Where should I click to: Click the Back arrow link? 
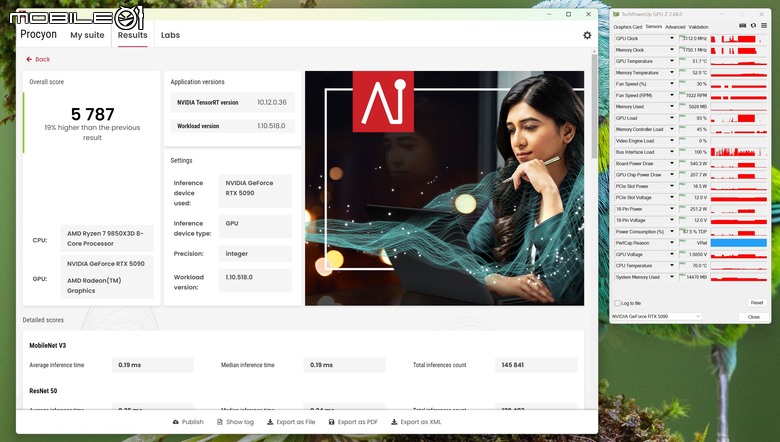click(x=38, y=59)
